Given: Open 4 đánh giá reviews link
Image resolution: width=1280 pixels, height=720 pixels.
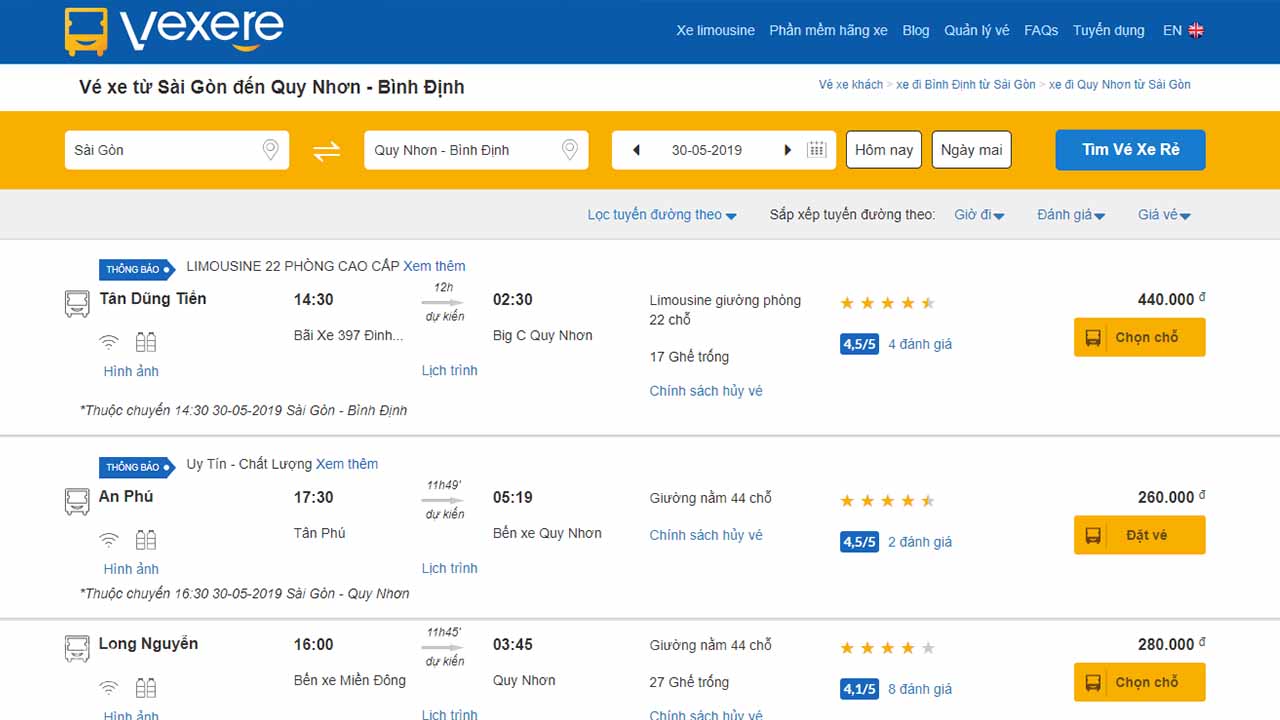Looking at the screenshot, I should (x=920, y=344).
